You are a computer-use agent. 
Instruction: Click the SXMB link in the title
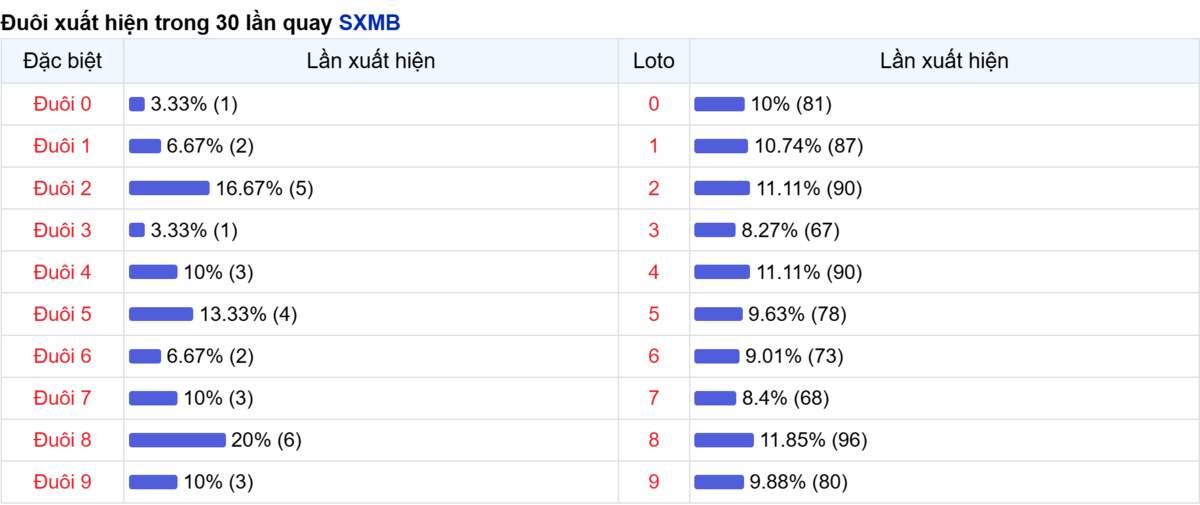(369, 21)
